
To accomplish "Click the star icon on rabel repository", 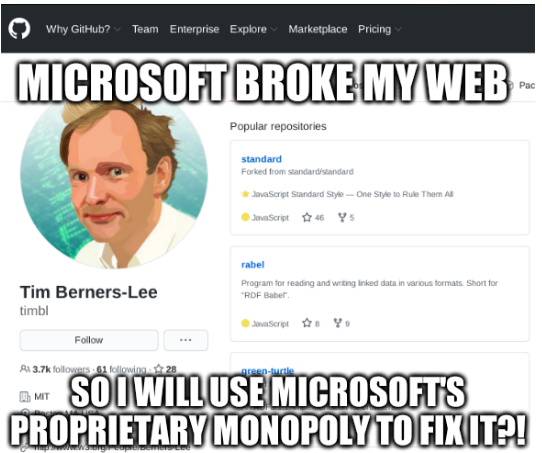I will pos(307,323).
